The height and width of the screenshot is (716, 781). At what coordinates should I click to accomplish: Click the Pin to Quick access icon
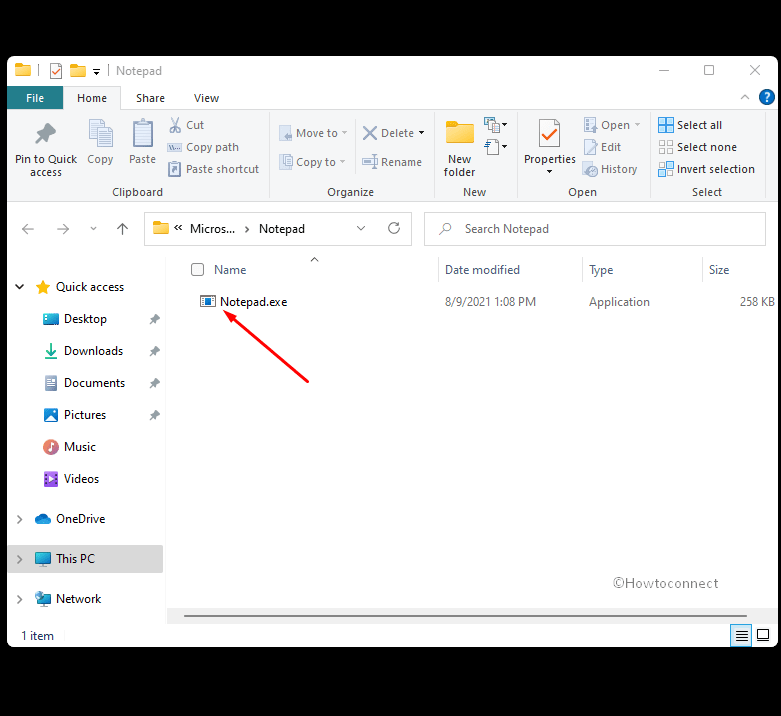(46, 134)
